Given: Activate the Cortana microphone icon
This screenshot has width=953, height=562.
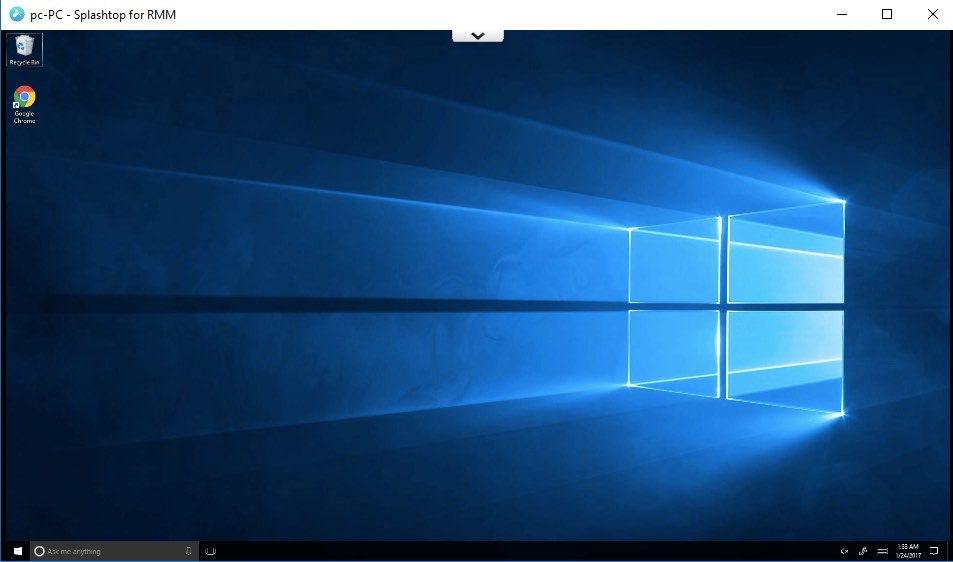Looking at the screenshot, I should click(188, 551).
